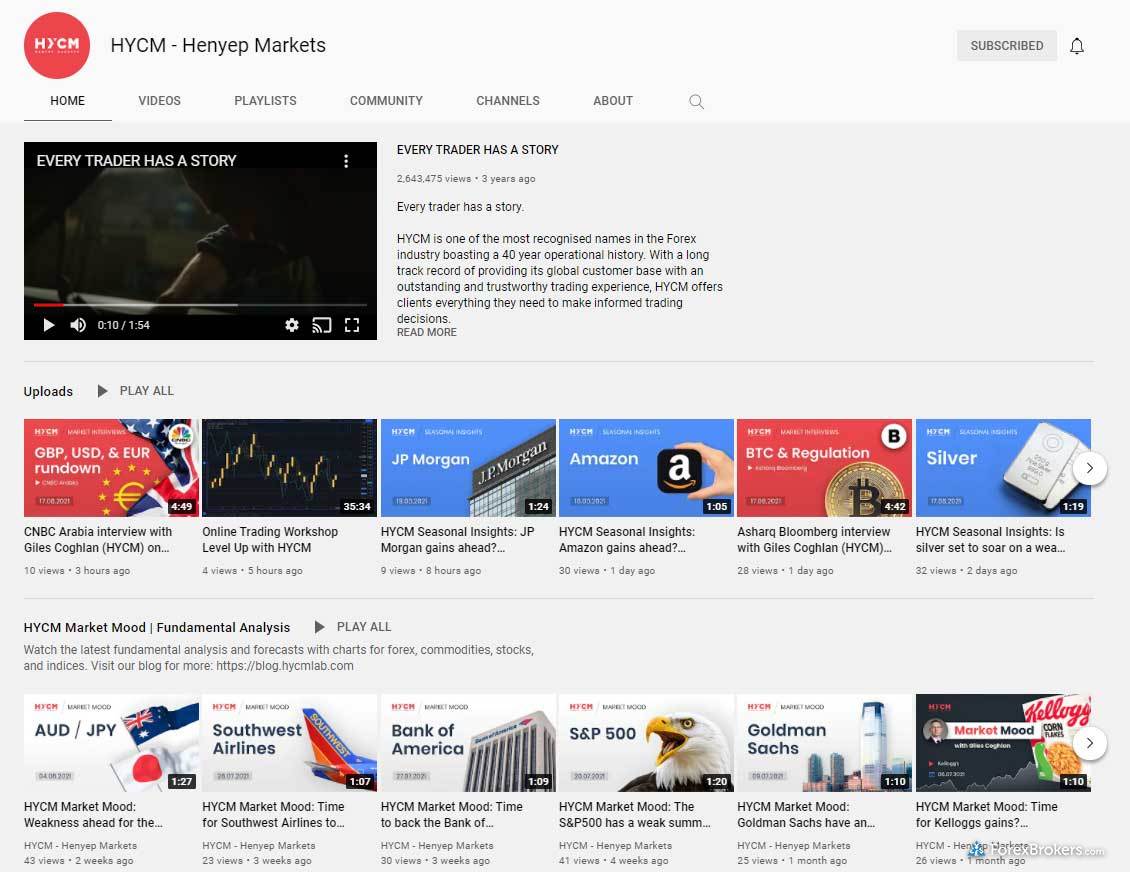Open title Market Mood: Weakness ahead for the
The width and height of the screenshot is (1130, 872).
93,815
